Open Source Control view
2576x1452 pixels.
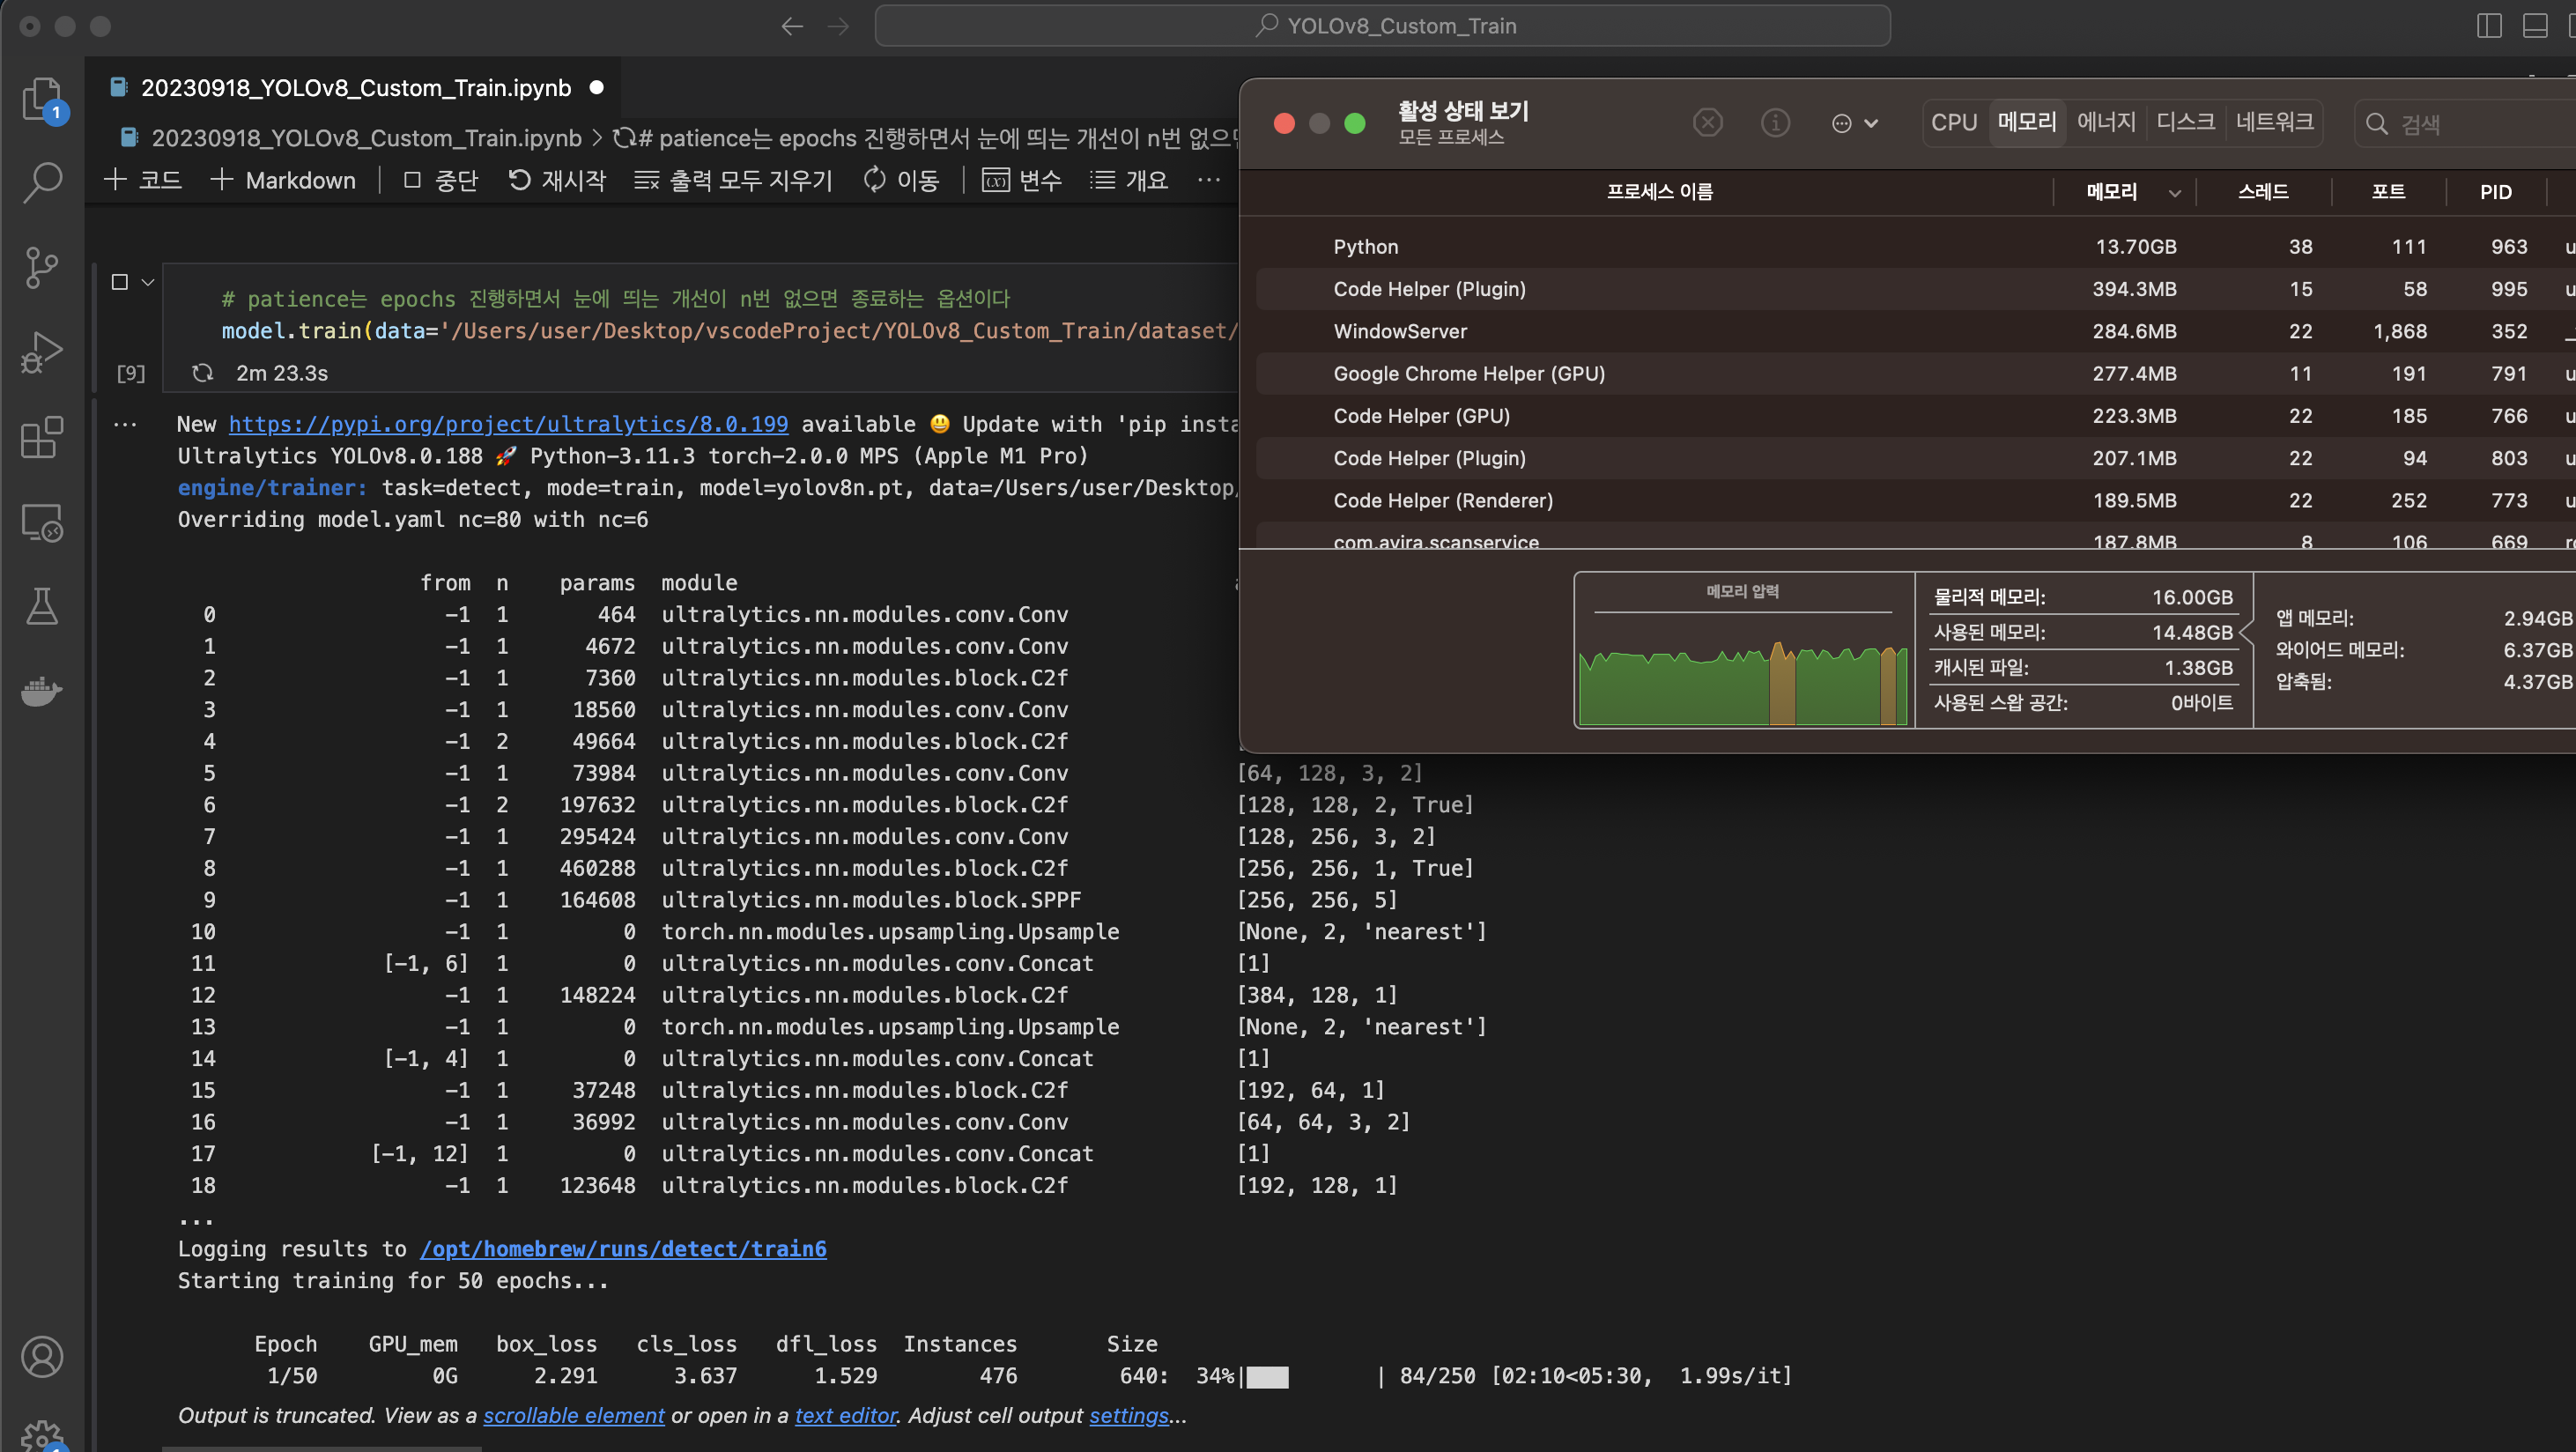click(x=42, y=268)
